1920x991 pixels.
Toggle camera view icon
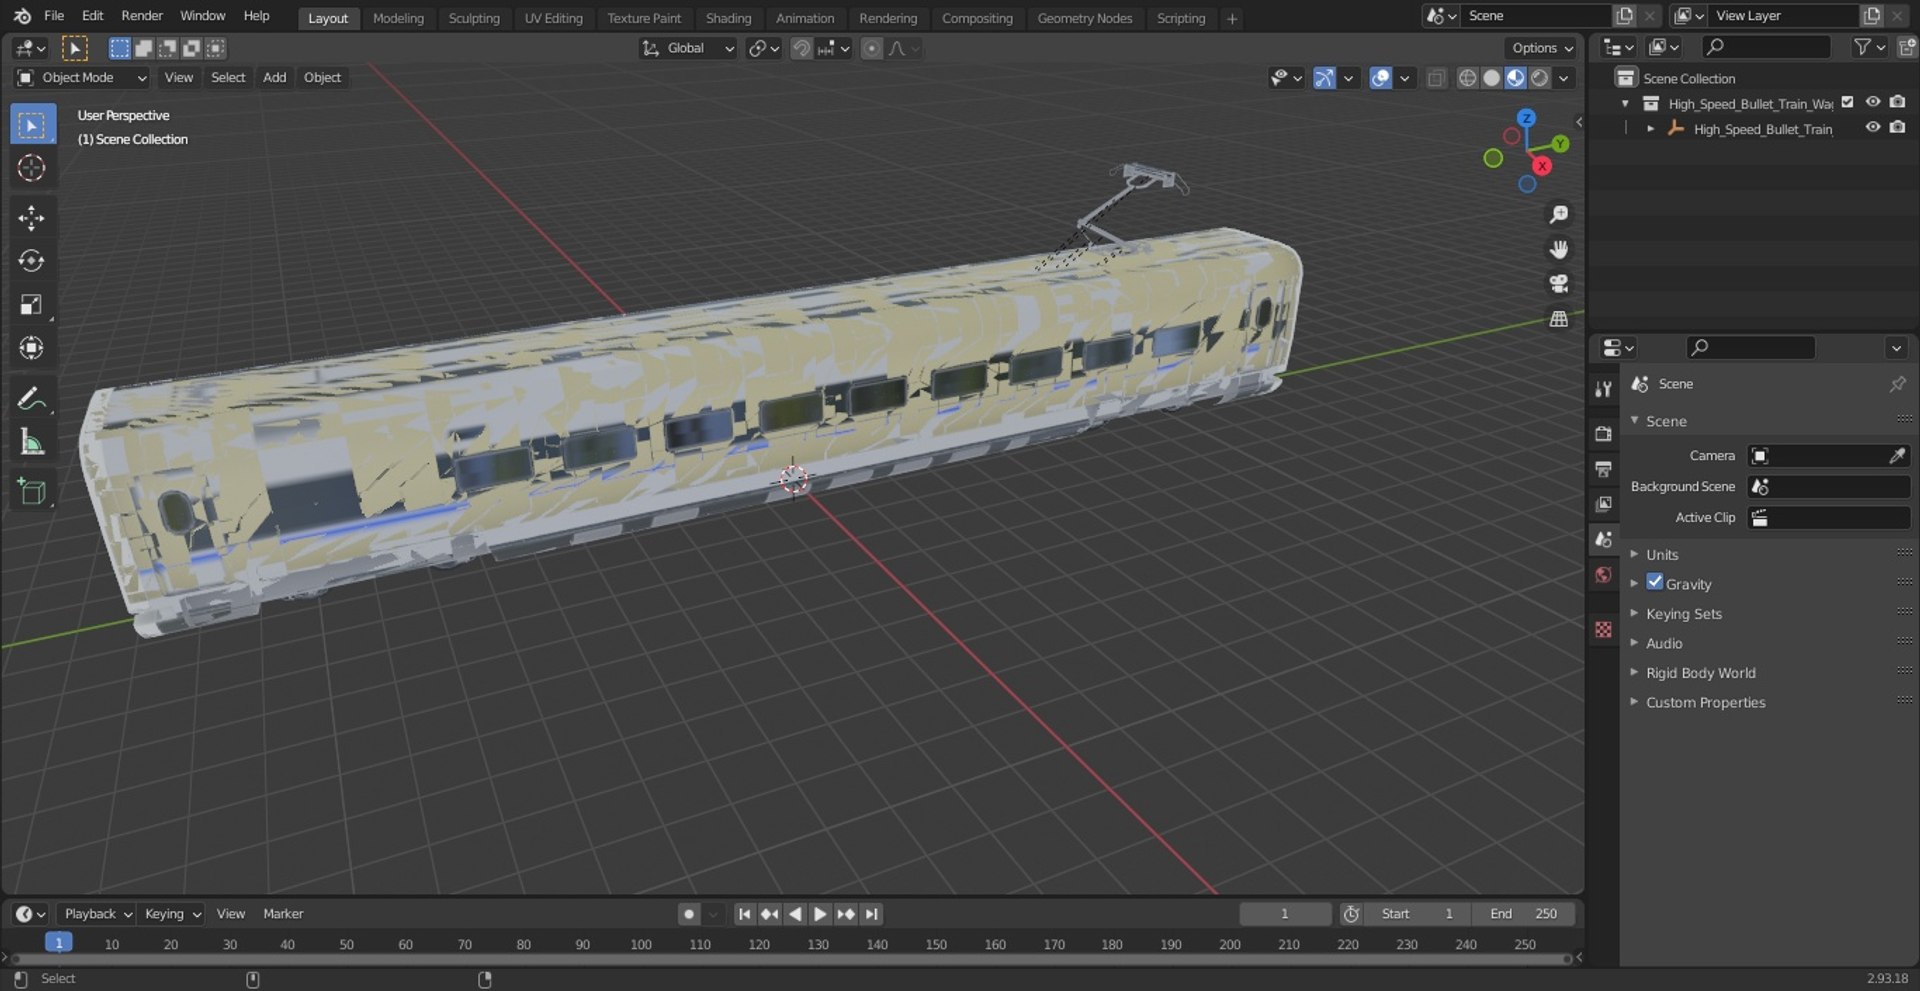pos(1558,284)
